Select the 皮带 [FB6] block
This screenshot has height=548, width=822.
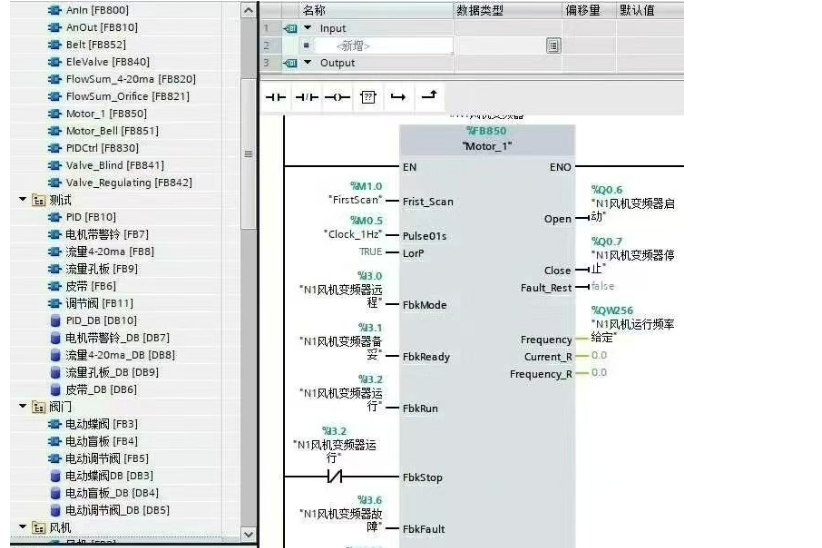91,286
